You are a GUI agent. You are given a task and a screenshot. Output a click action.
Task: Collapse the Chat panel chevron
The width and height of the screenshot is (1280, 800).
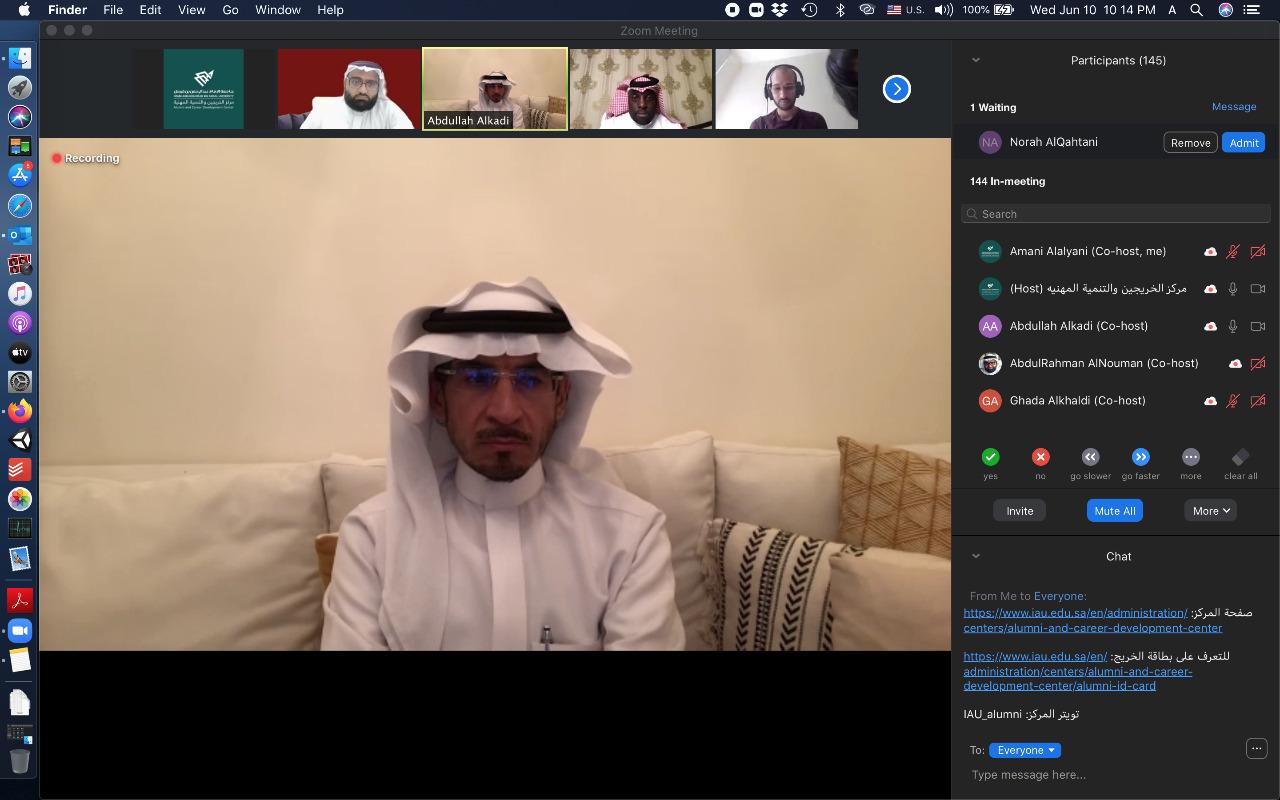pos(976,556)
